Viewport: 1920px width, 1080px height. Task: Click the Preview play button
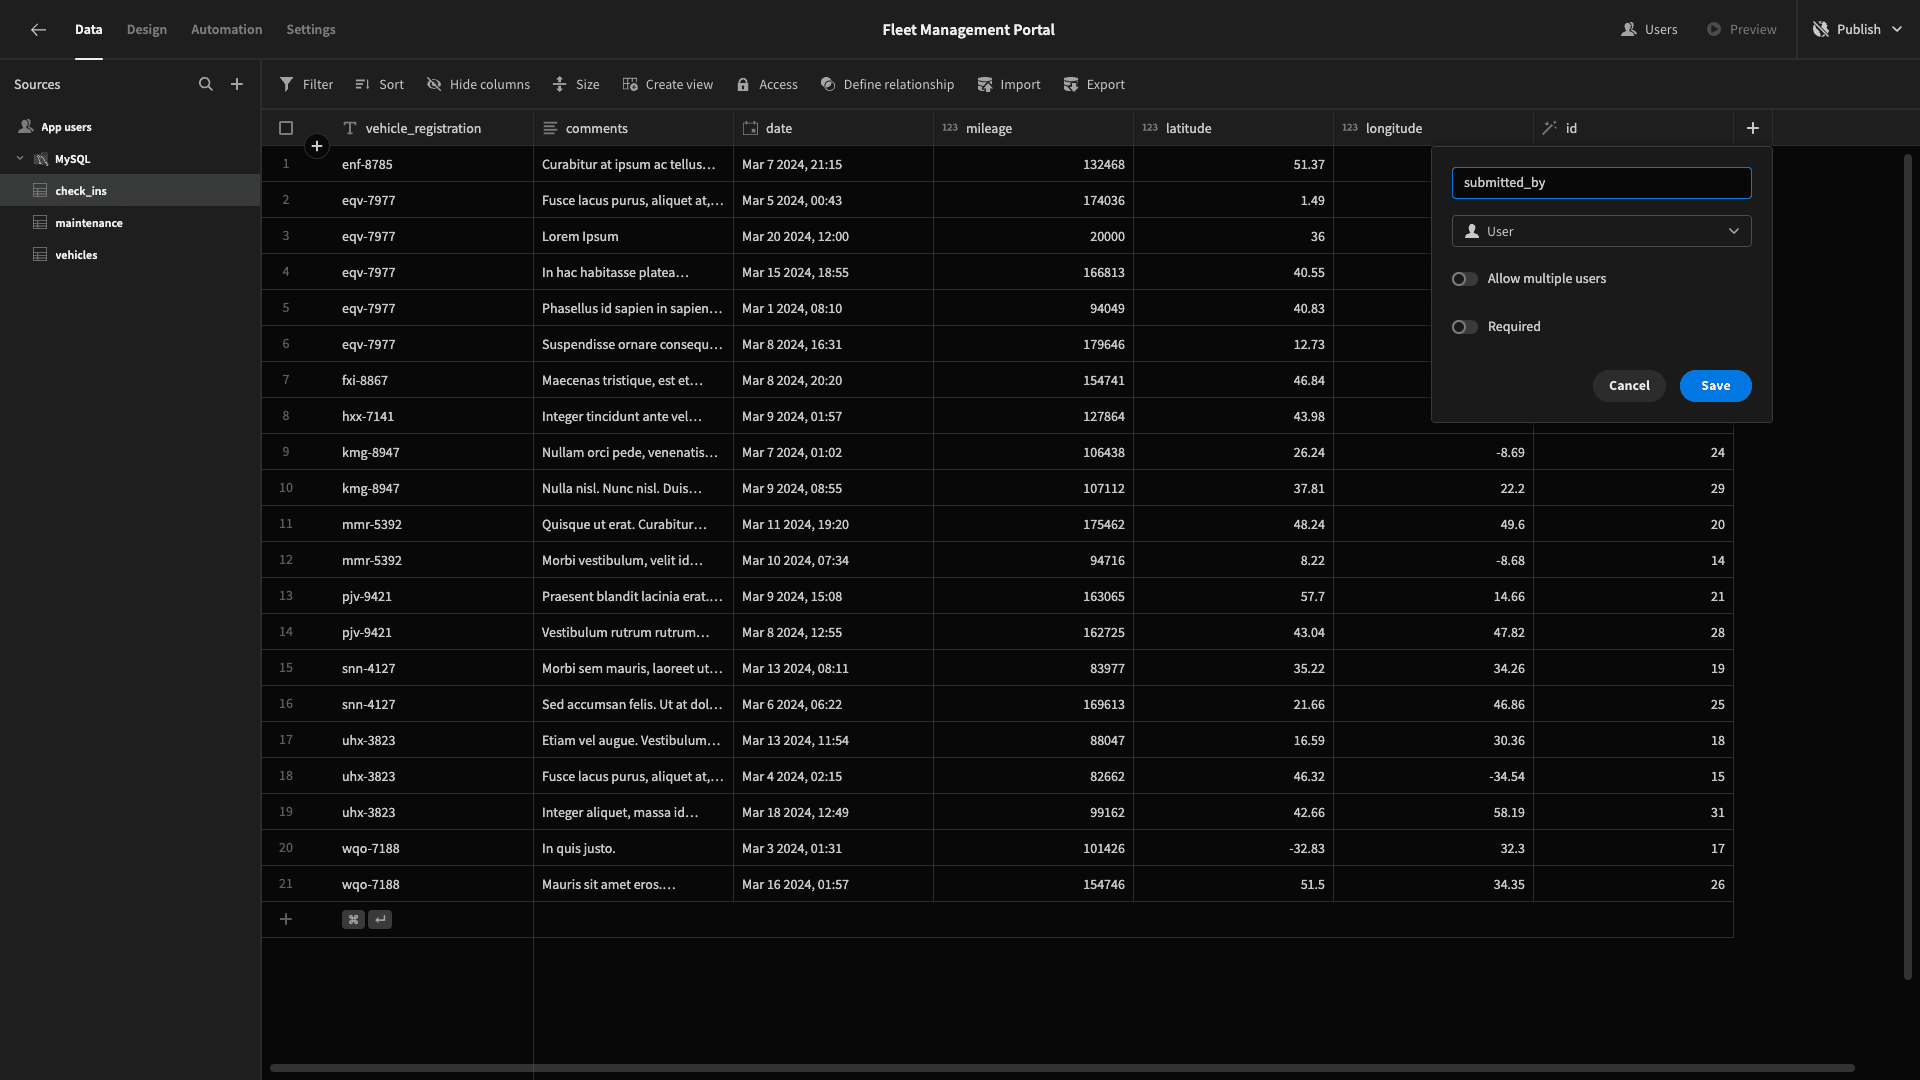[x=1741, y=30]
